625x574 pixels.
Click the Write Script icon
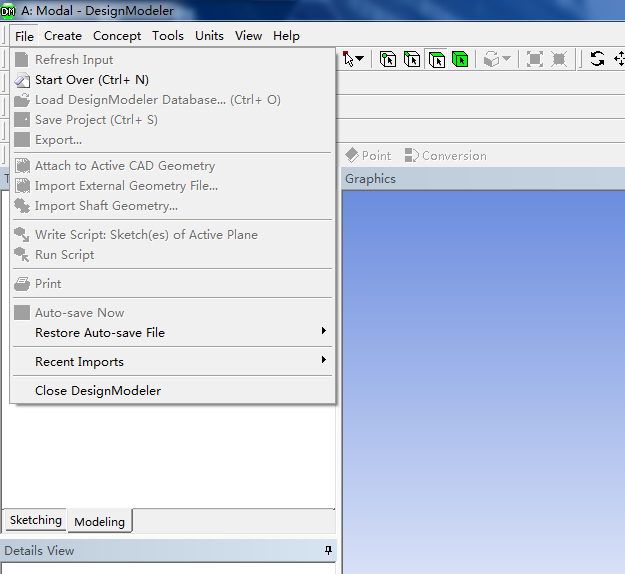pos(22,234)
